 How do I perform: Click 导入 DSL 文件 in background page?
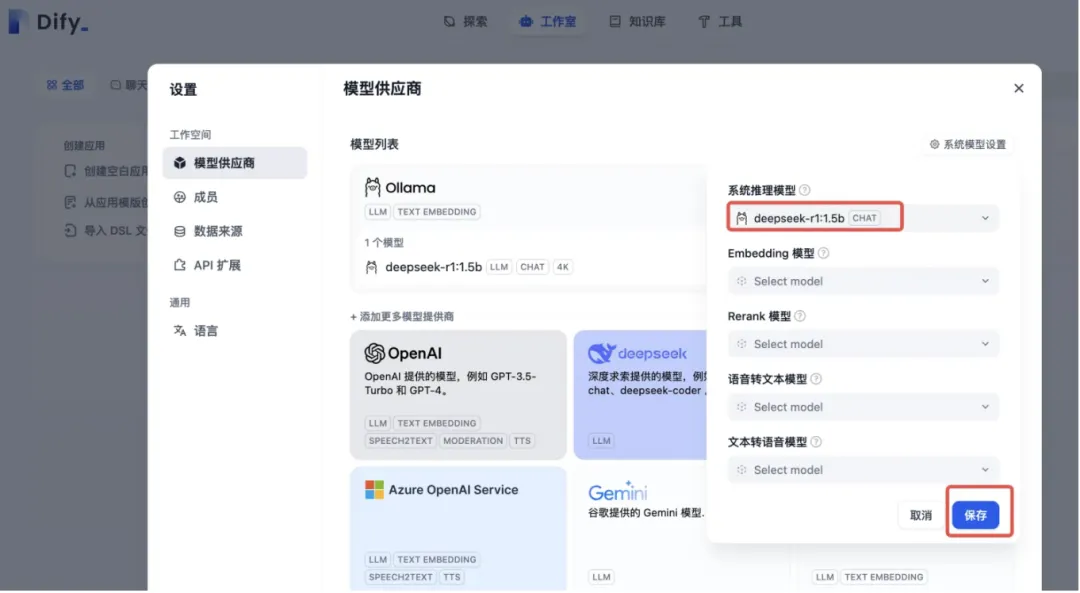pyautogui.click(x=105, y=231)
